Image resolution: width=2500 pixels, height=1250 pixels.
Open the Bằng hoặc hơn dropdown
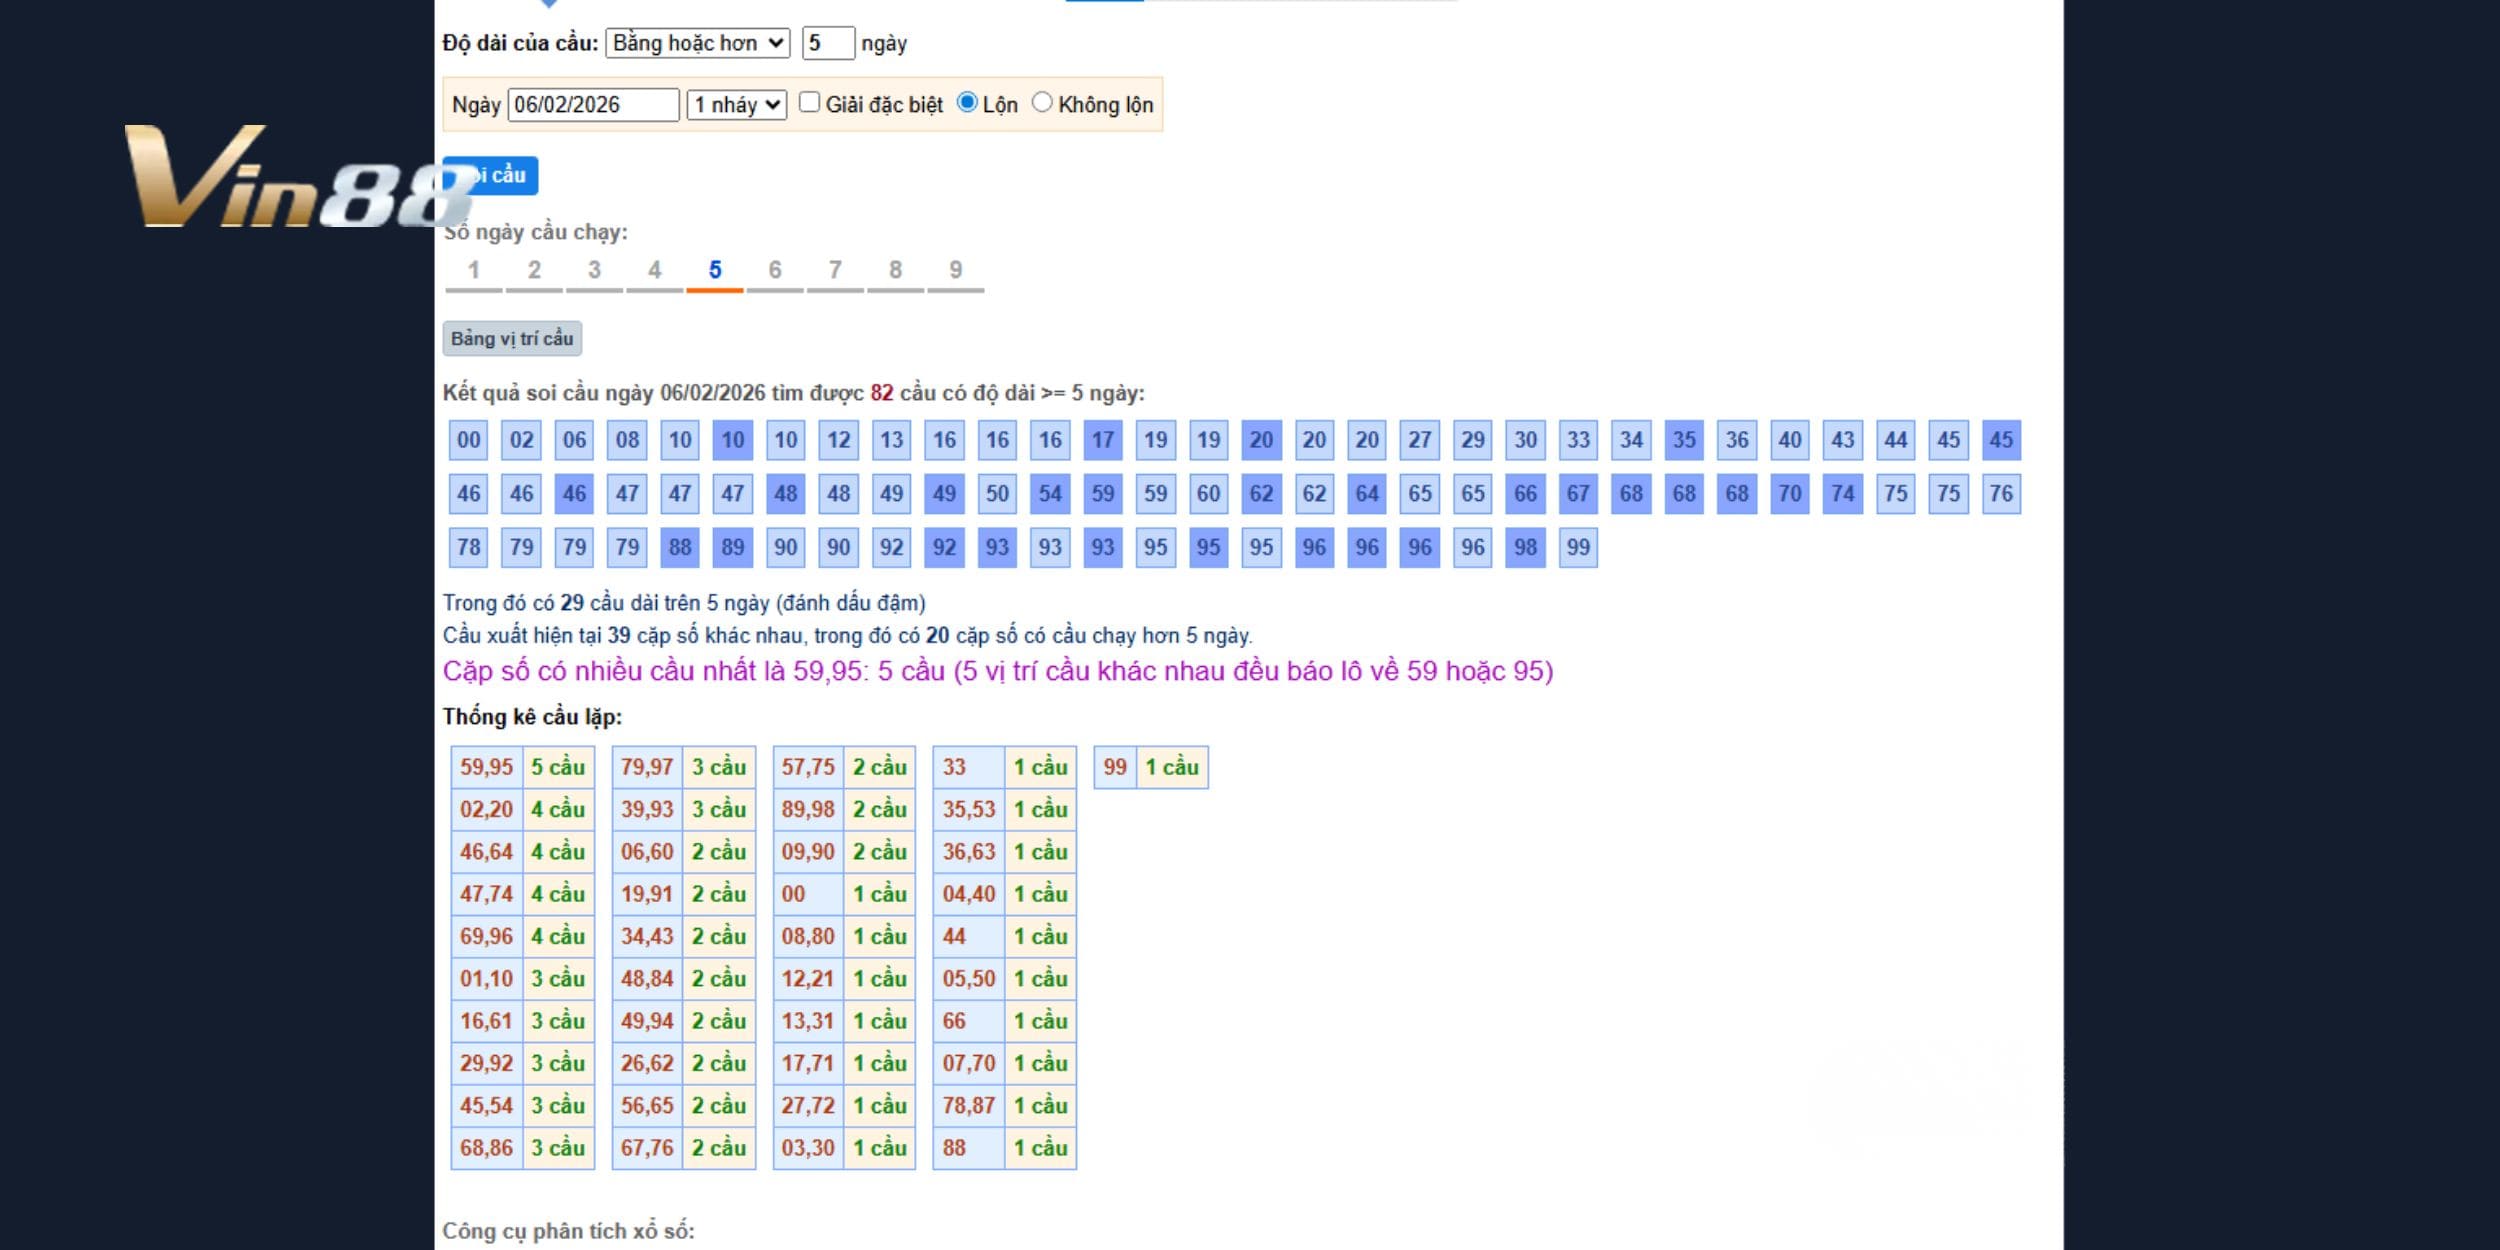(x=697, y=43)
